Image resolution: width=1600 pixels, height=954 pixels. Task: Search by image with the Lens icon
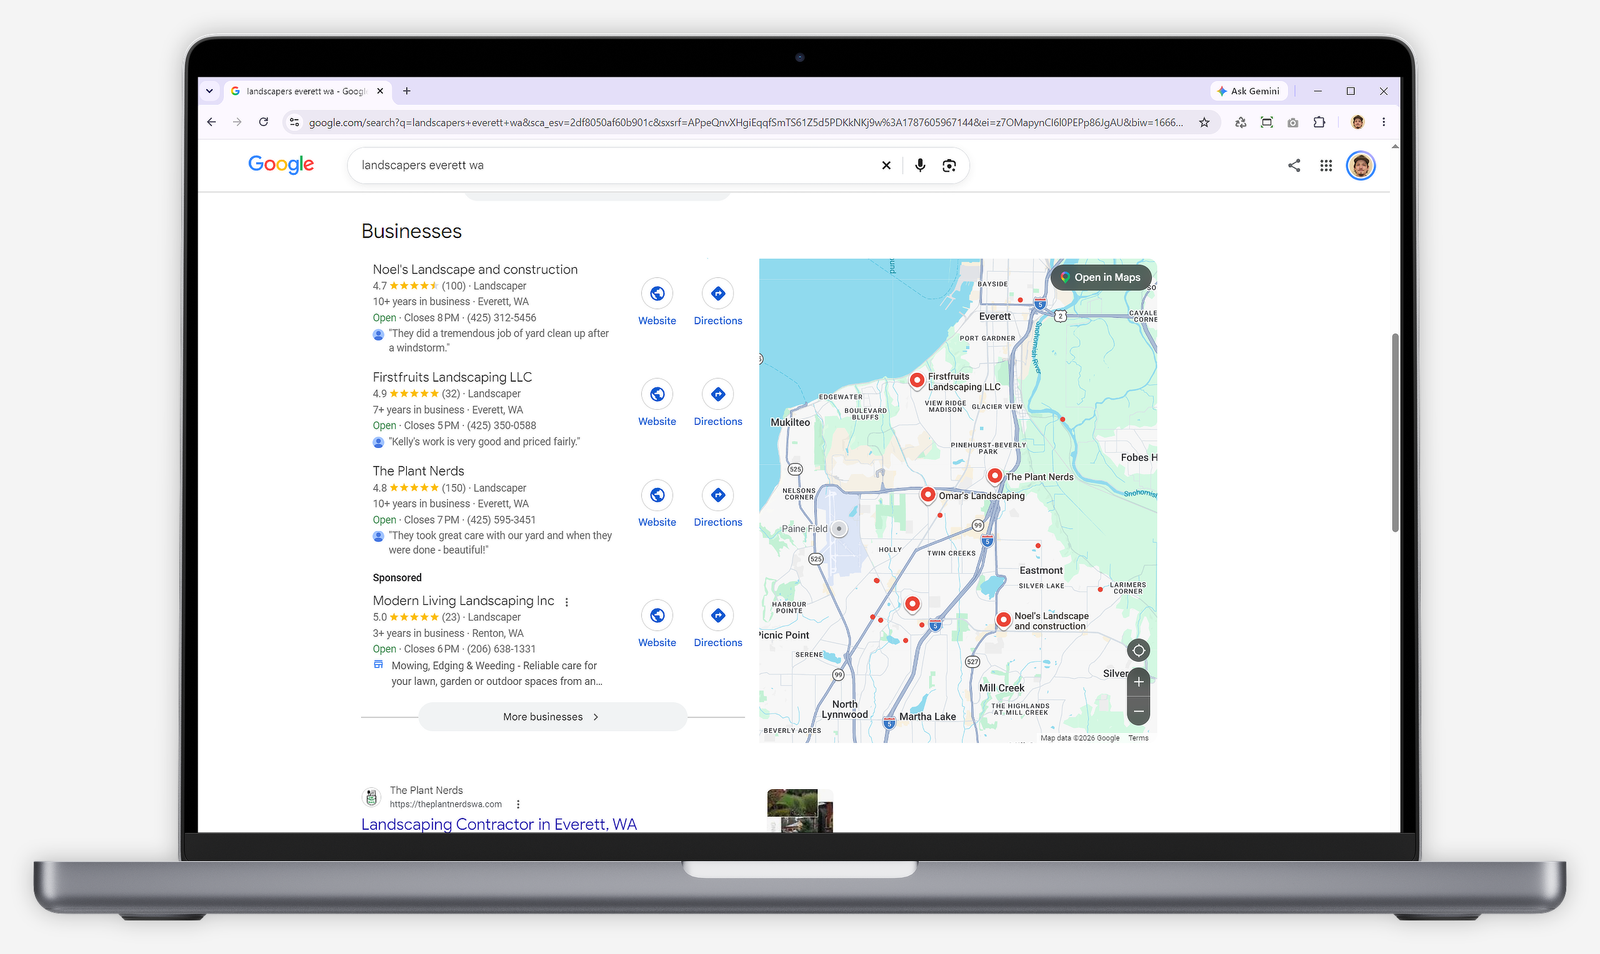click(949, 166)
